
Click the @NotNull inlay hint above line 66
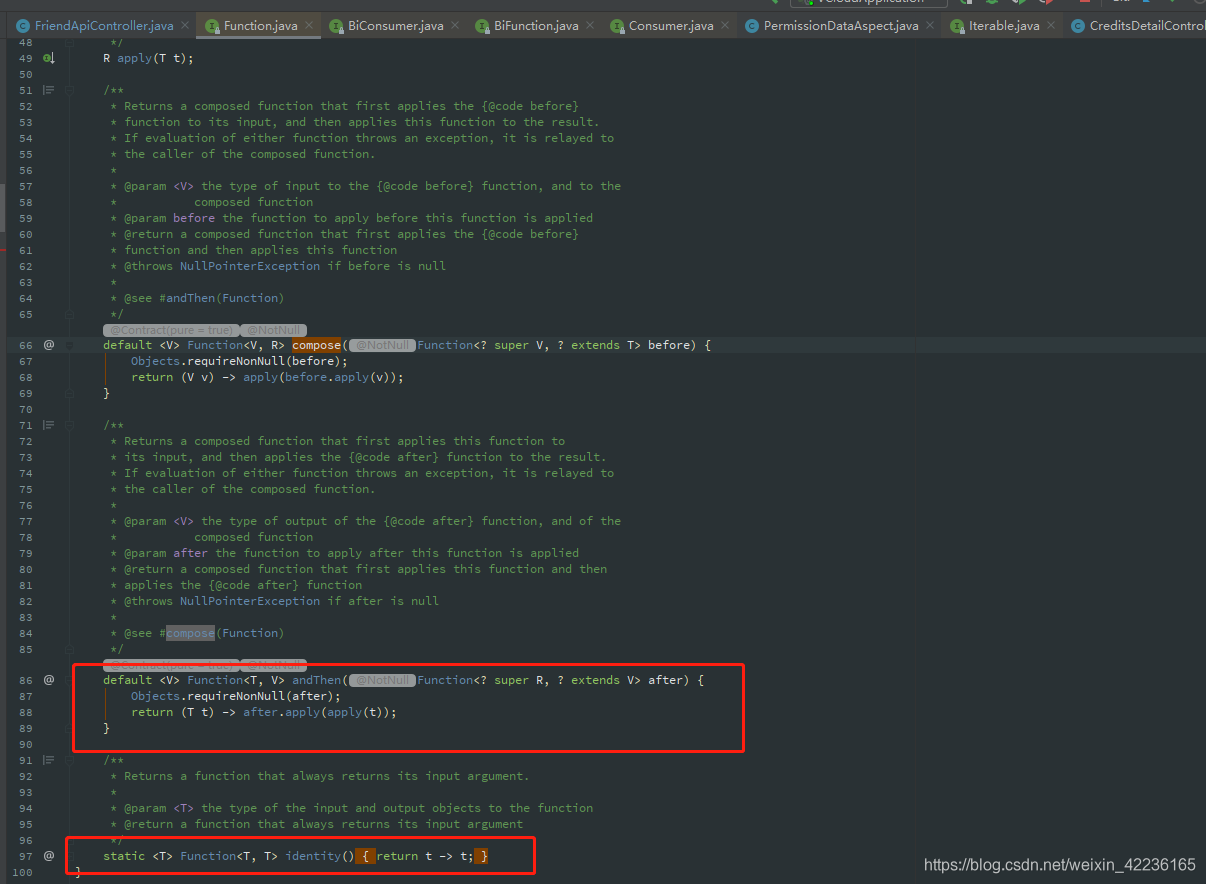pos(273,330)
